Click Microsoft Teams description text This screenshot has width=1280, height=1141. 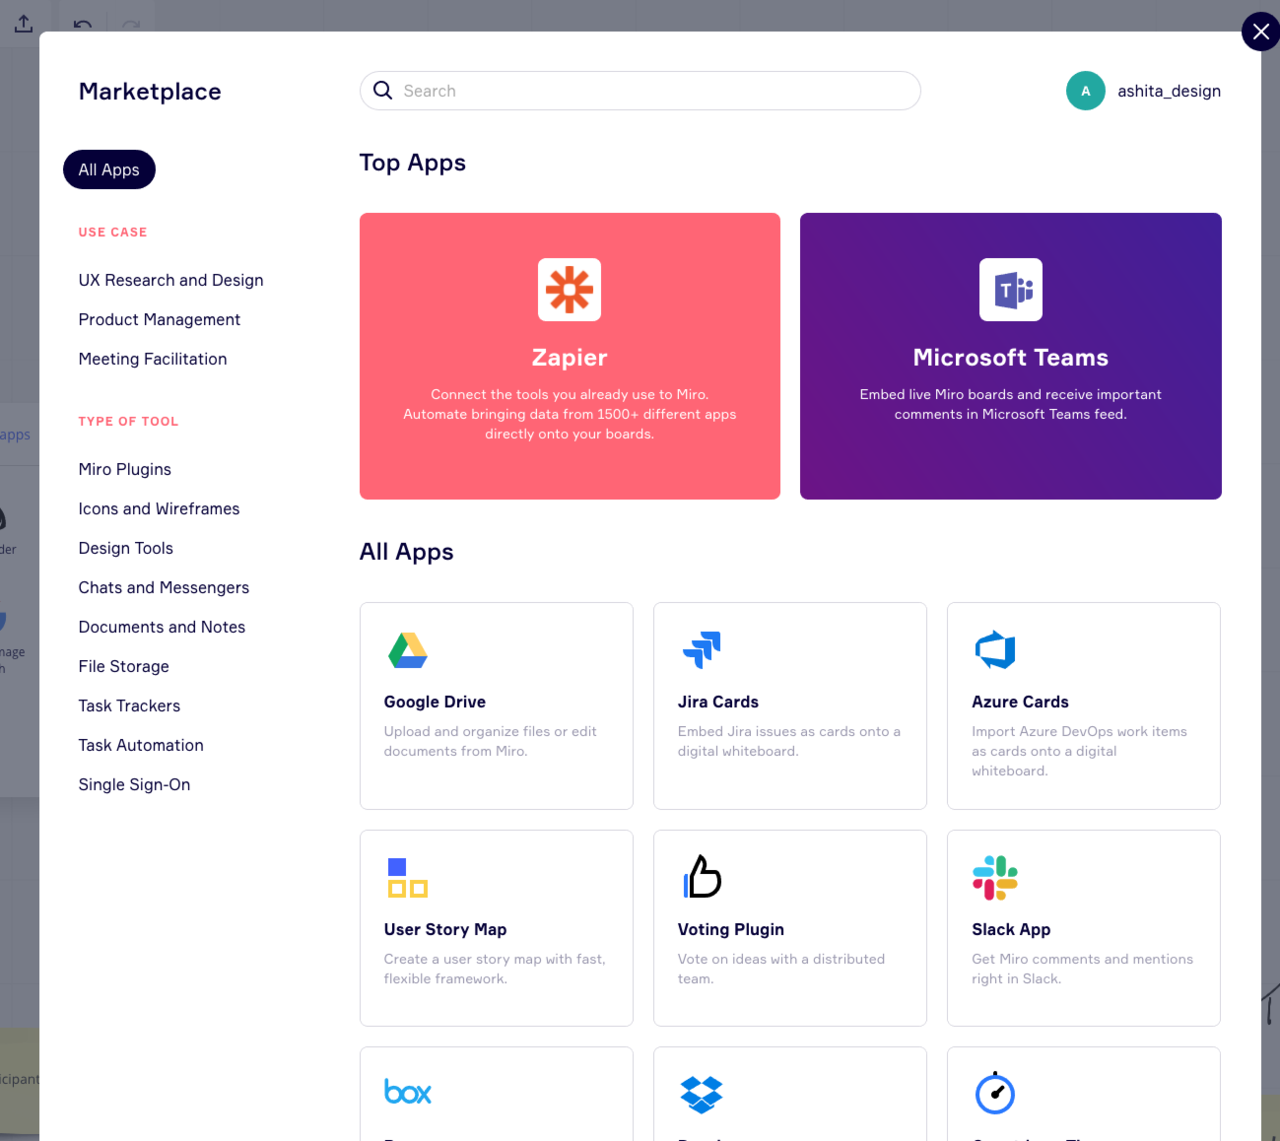pos(1010,404)
